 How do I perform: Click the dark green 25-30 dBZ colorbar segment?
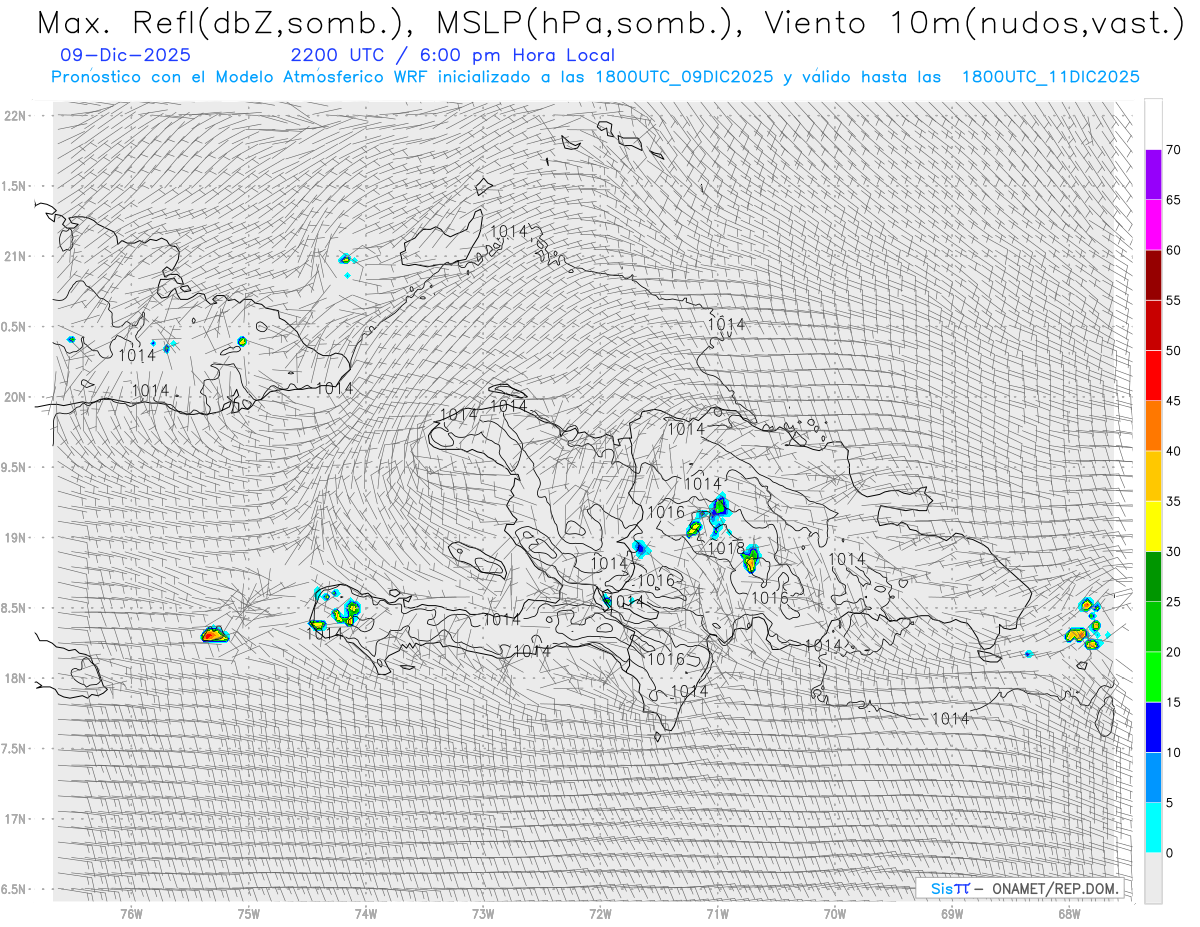click(x=1153, y=576)
